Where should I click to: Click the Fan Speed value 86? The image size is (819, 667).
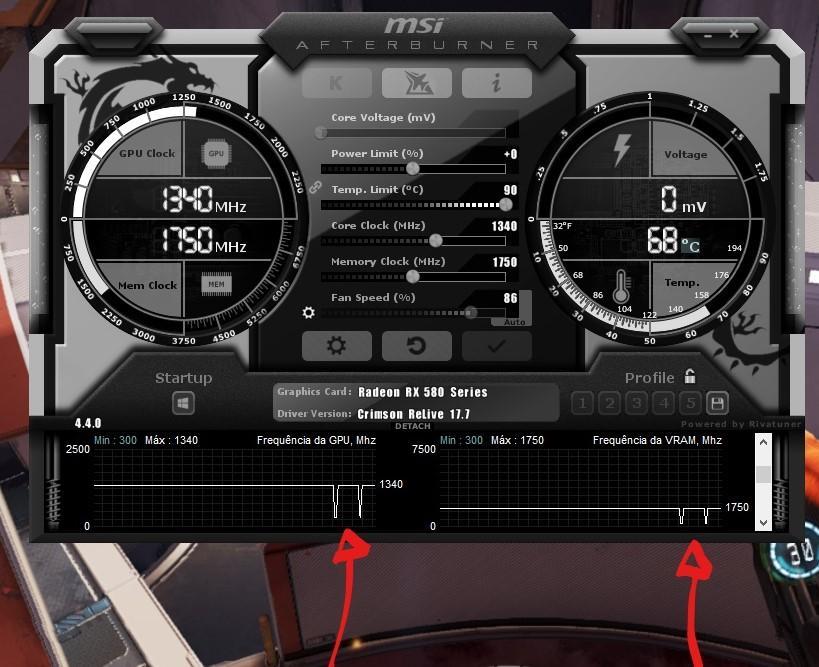coord(510,298)
